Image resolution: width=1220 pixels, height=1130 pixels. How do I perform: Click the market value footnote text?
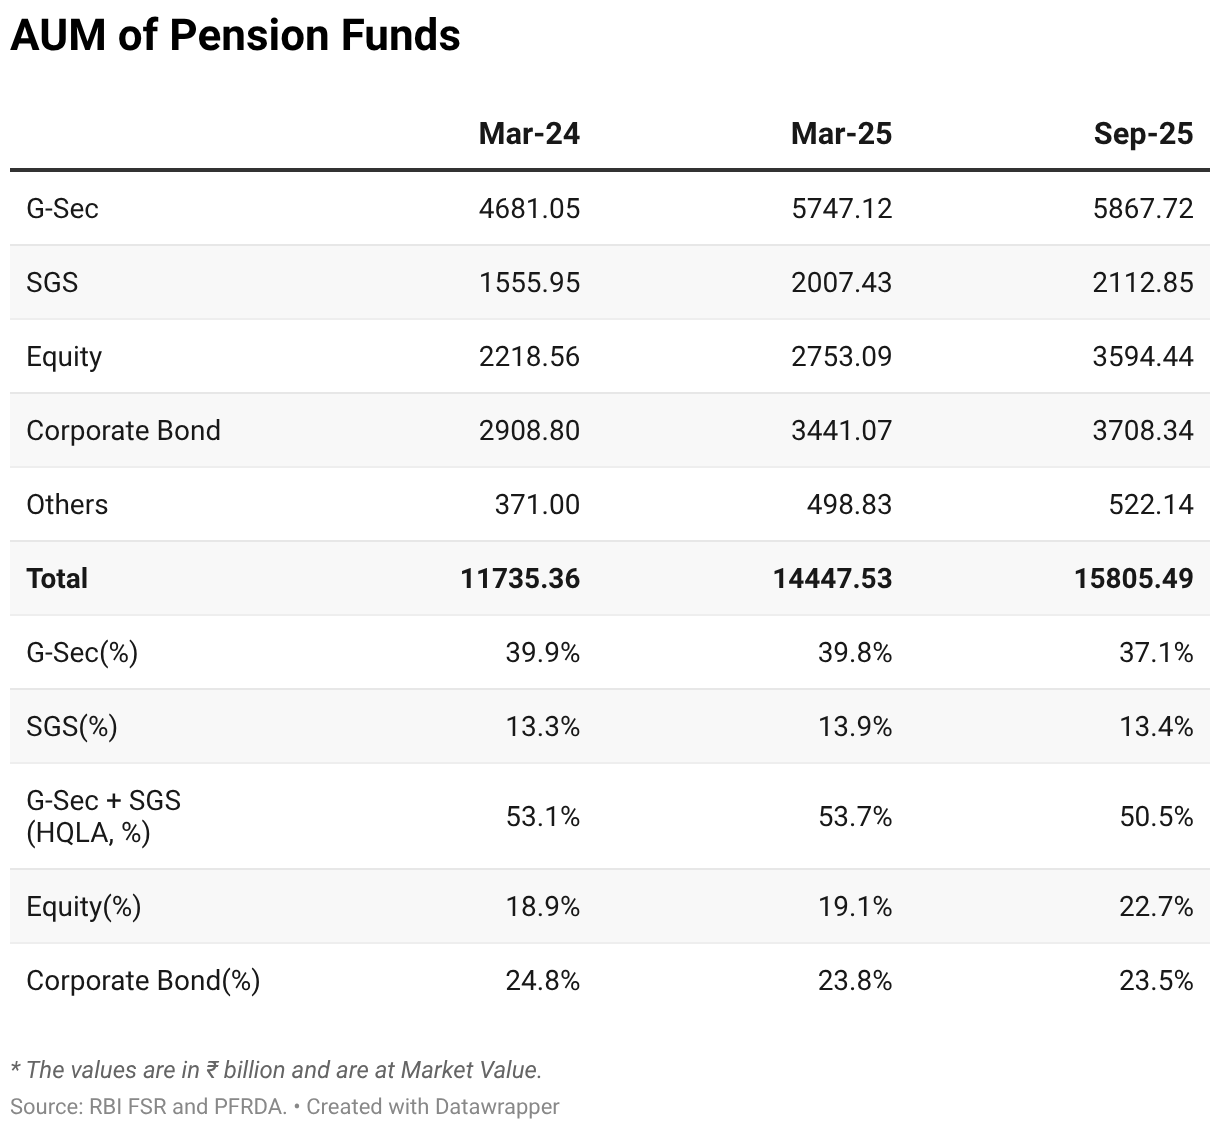pyautogui.click(x=276, y=1069)
